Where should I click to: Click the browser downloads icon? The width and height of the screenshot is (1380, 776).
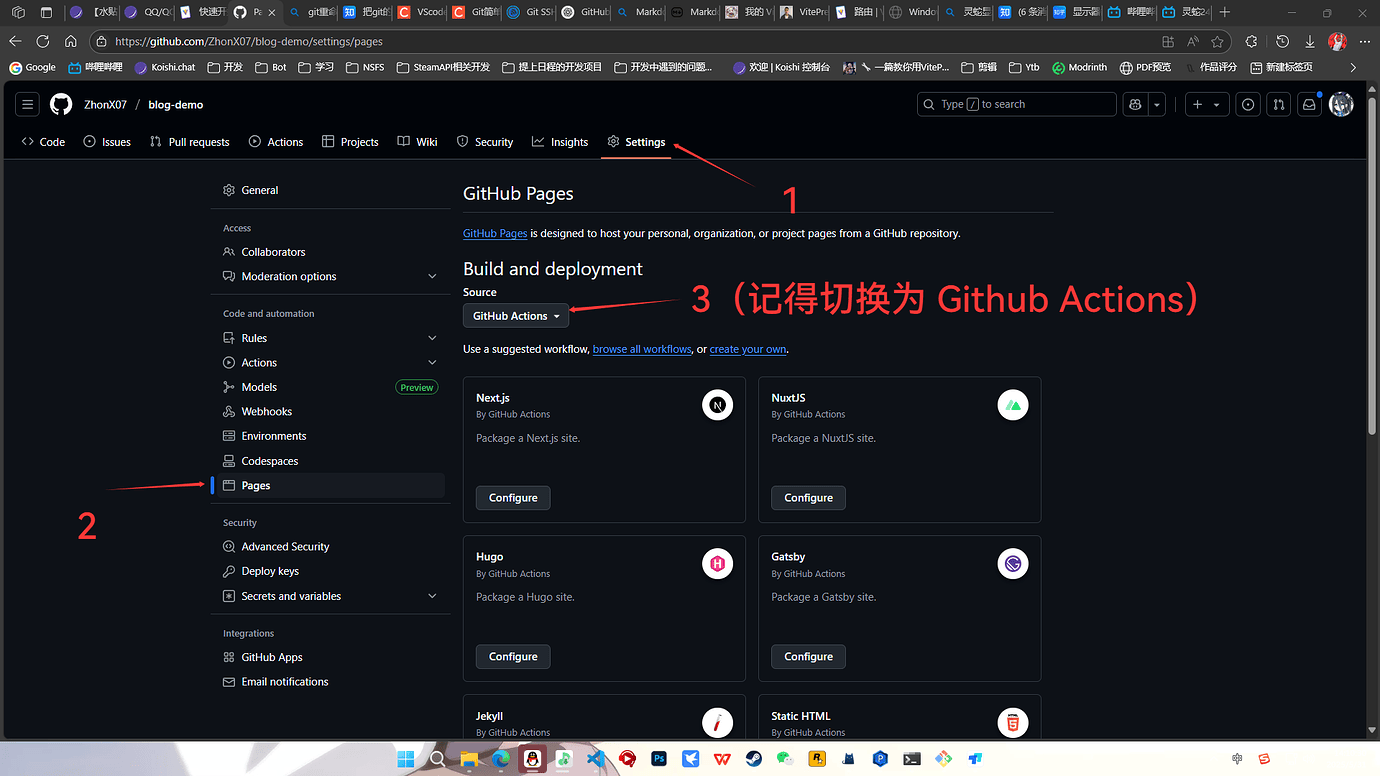(x=1310, y=41)
